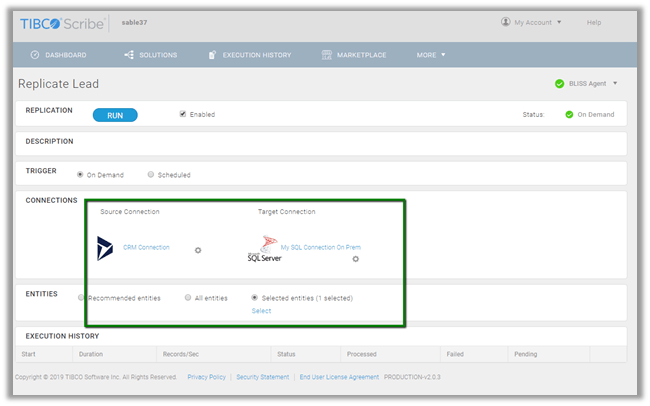This screenshot has width=650, height=406.
Task: Select the Scheduled trigger radio button
Action: coord(151,175)
